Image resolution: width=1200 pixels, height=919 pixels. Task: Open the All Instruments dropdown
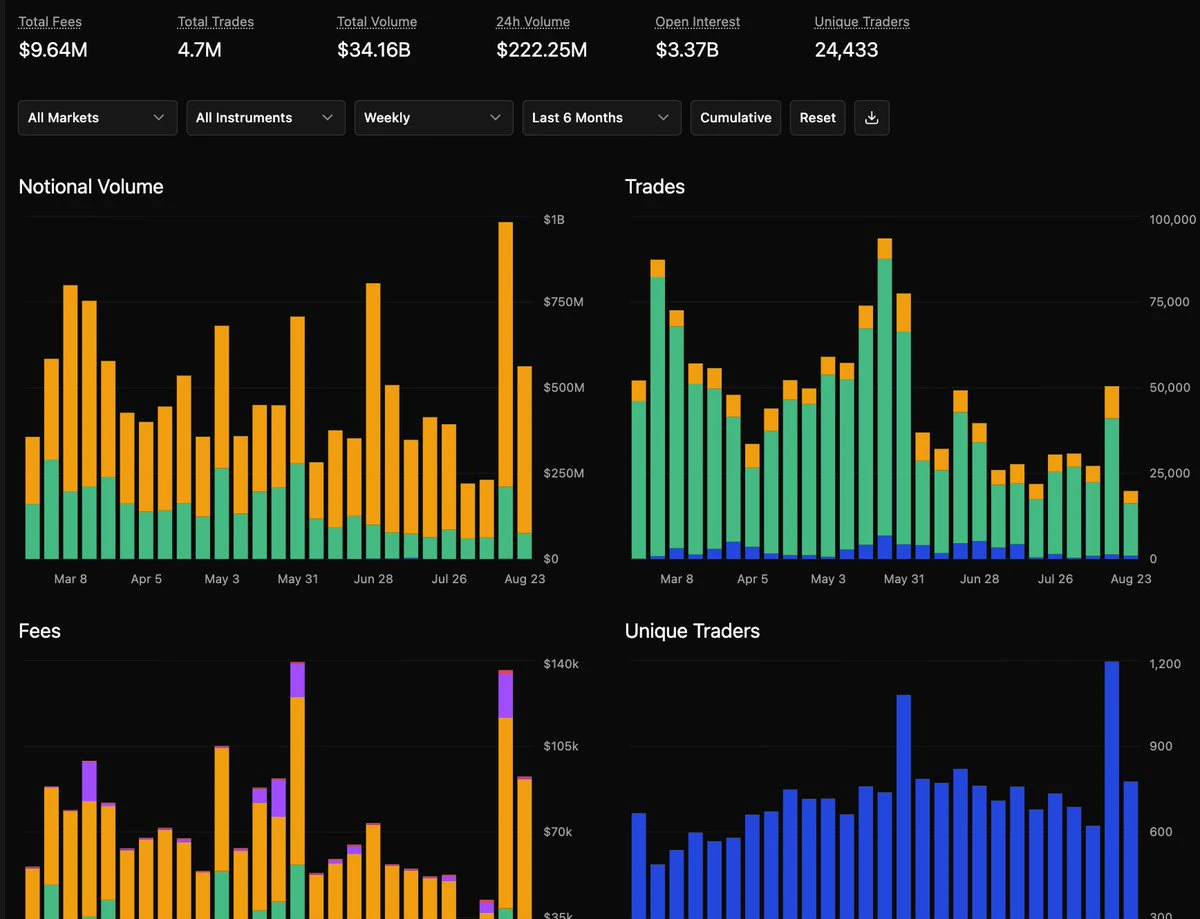coord(266,118)
